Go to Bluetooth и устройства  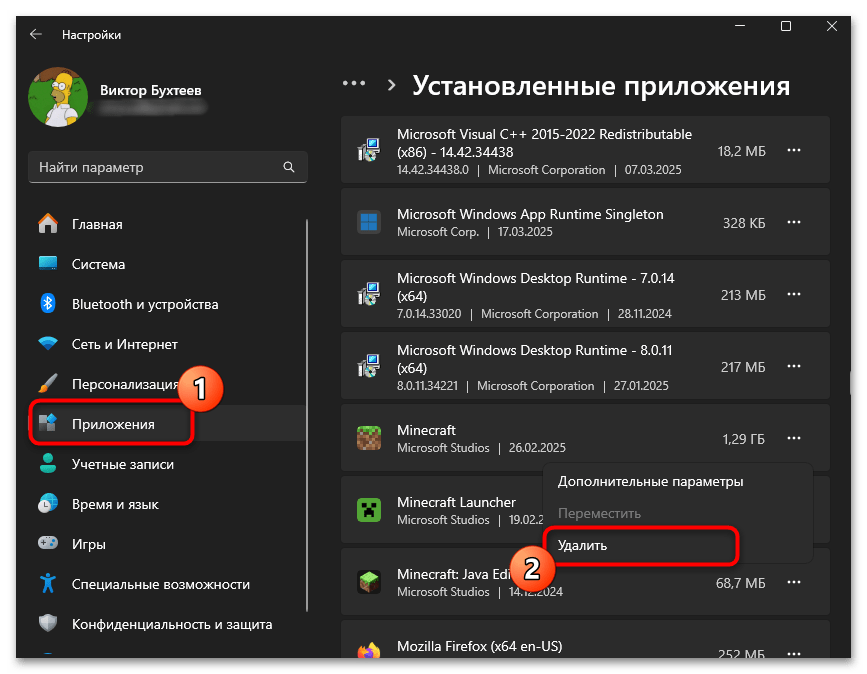pos(145,304)
